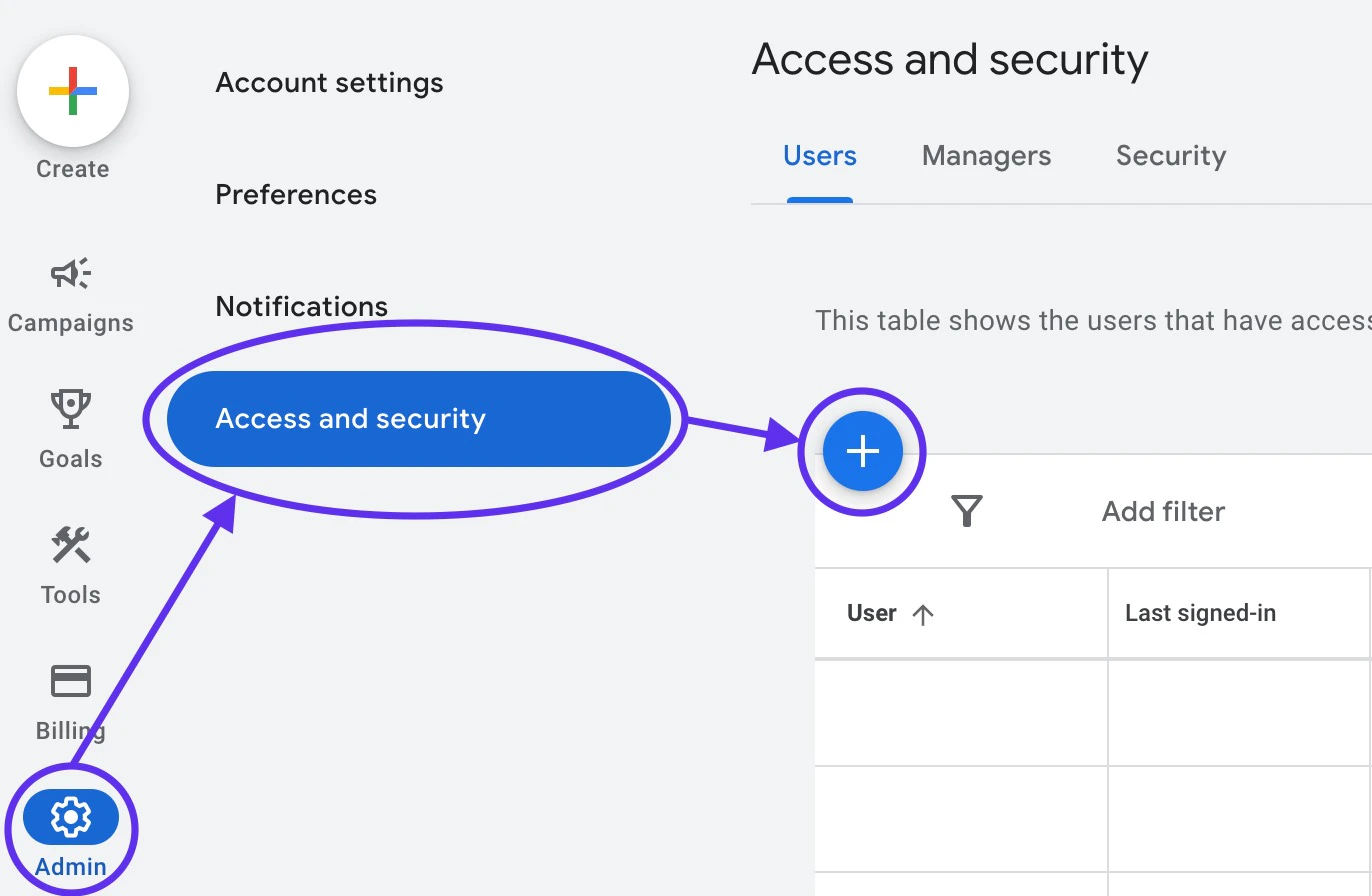Click the plus inside the circled add button
The width and height of the screenshot is (1372, 896).
(861, 451)
